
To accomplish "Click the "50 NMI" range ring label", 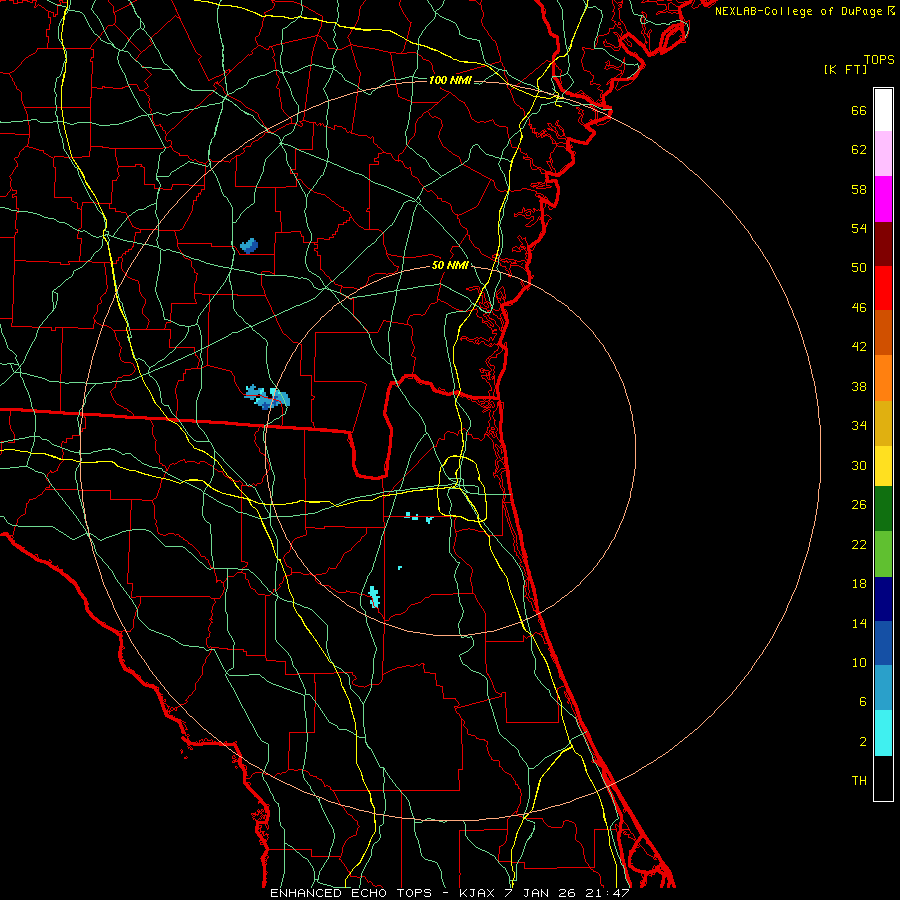I will point(450,265).
